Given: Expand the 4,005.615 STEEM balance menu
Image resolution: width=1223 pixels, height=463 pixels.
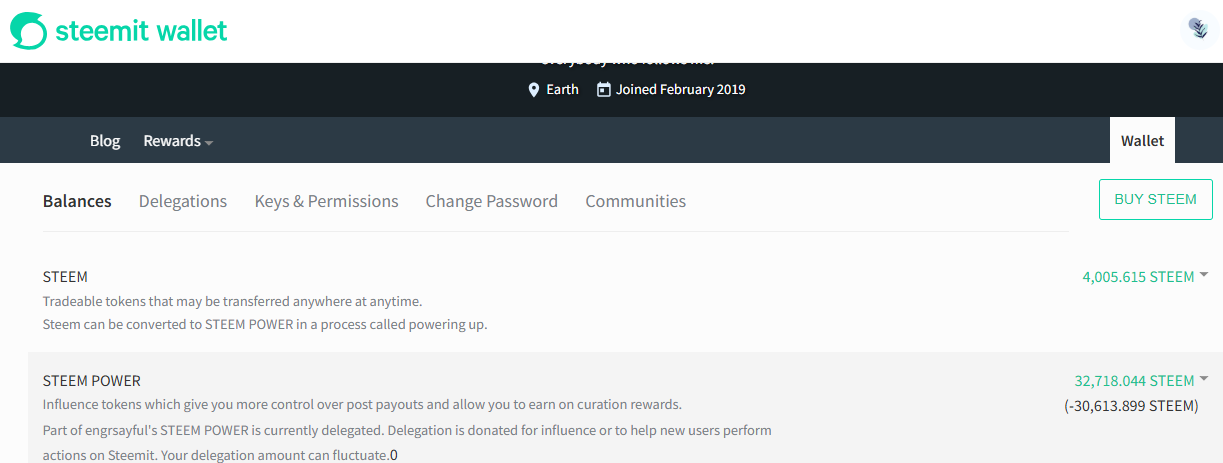Looking at the screenshot, I should pos(1145,277).
